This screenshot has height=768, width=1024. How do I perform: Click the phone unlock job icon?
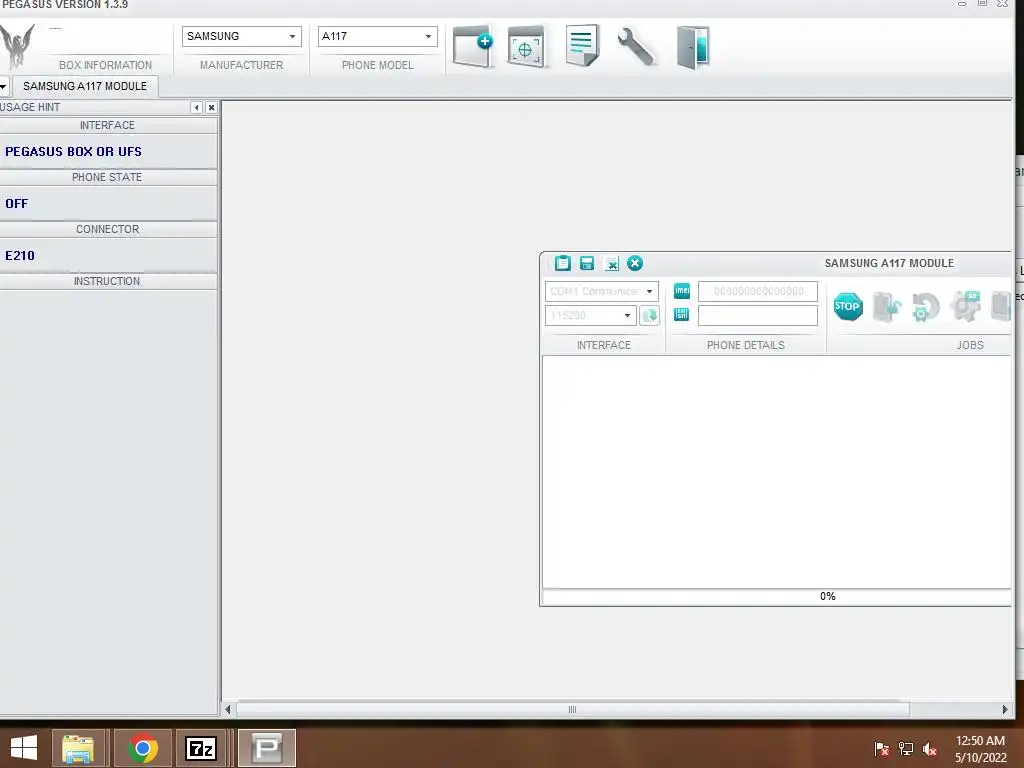coord(886,306)
